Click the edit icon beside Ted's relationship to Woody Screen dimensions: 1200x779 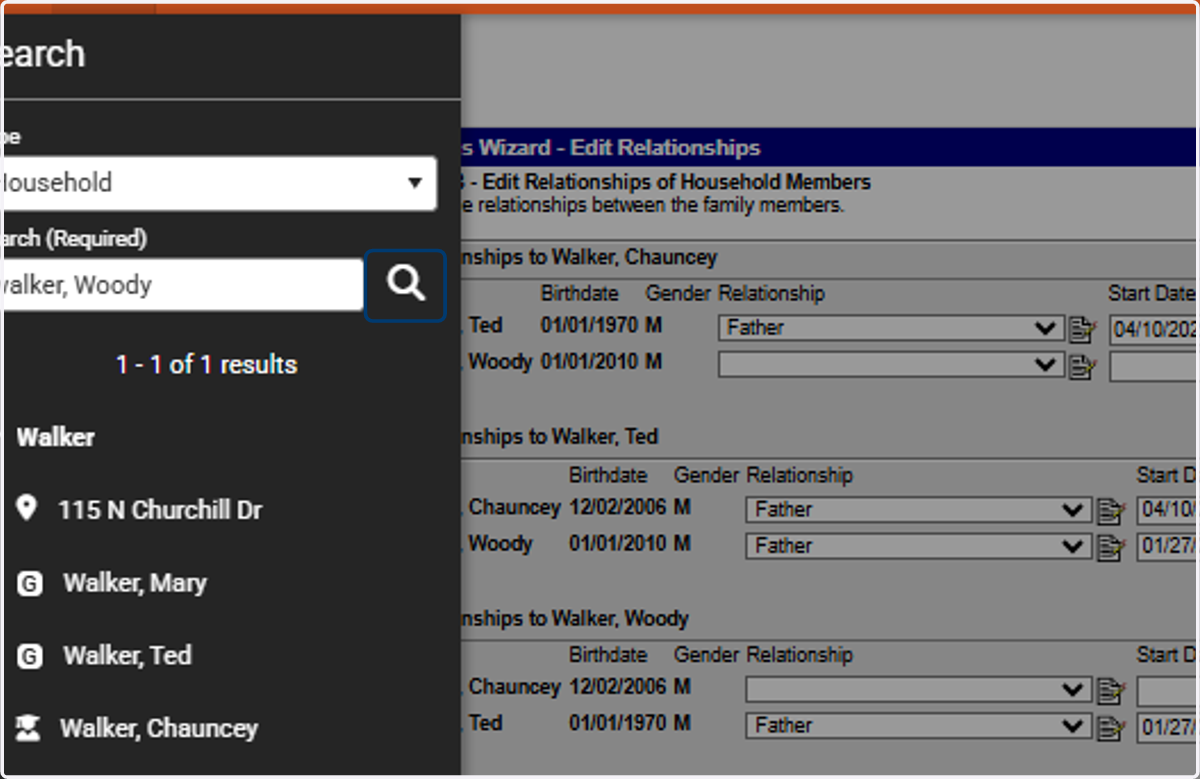pos(1109,729)
